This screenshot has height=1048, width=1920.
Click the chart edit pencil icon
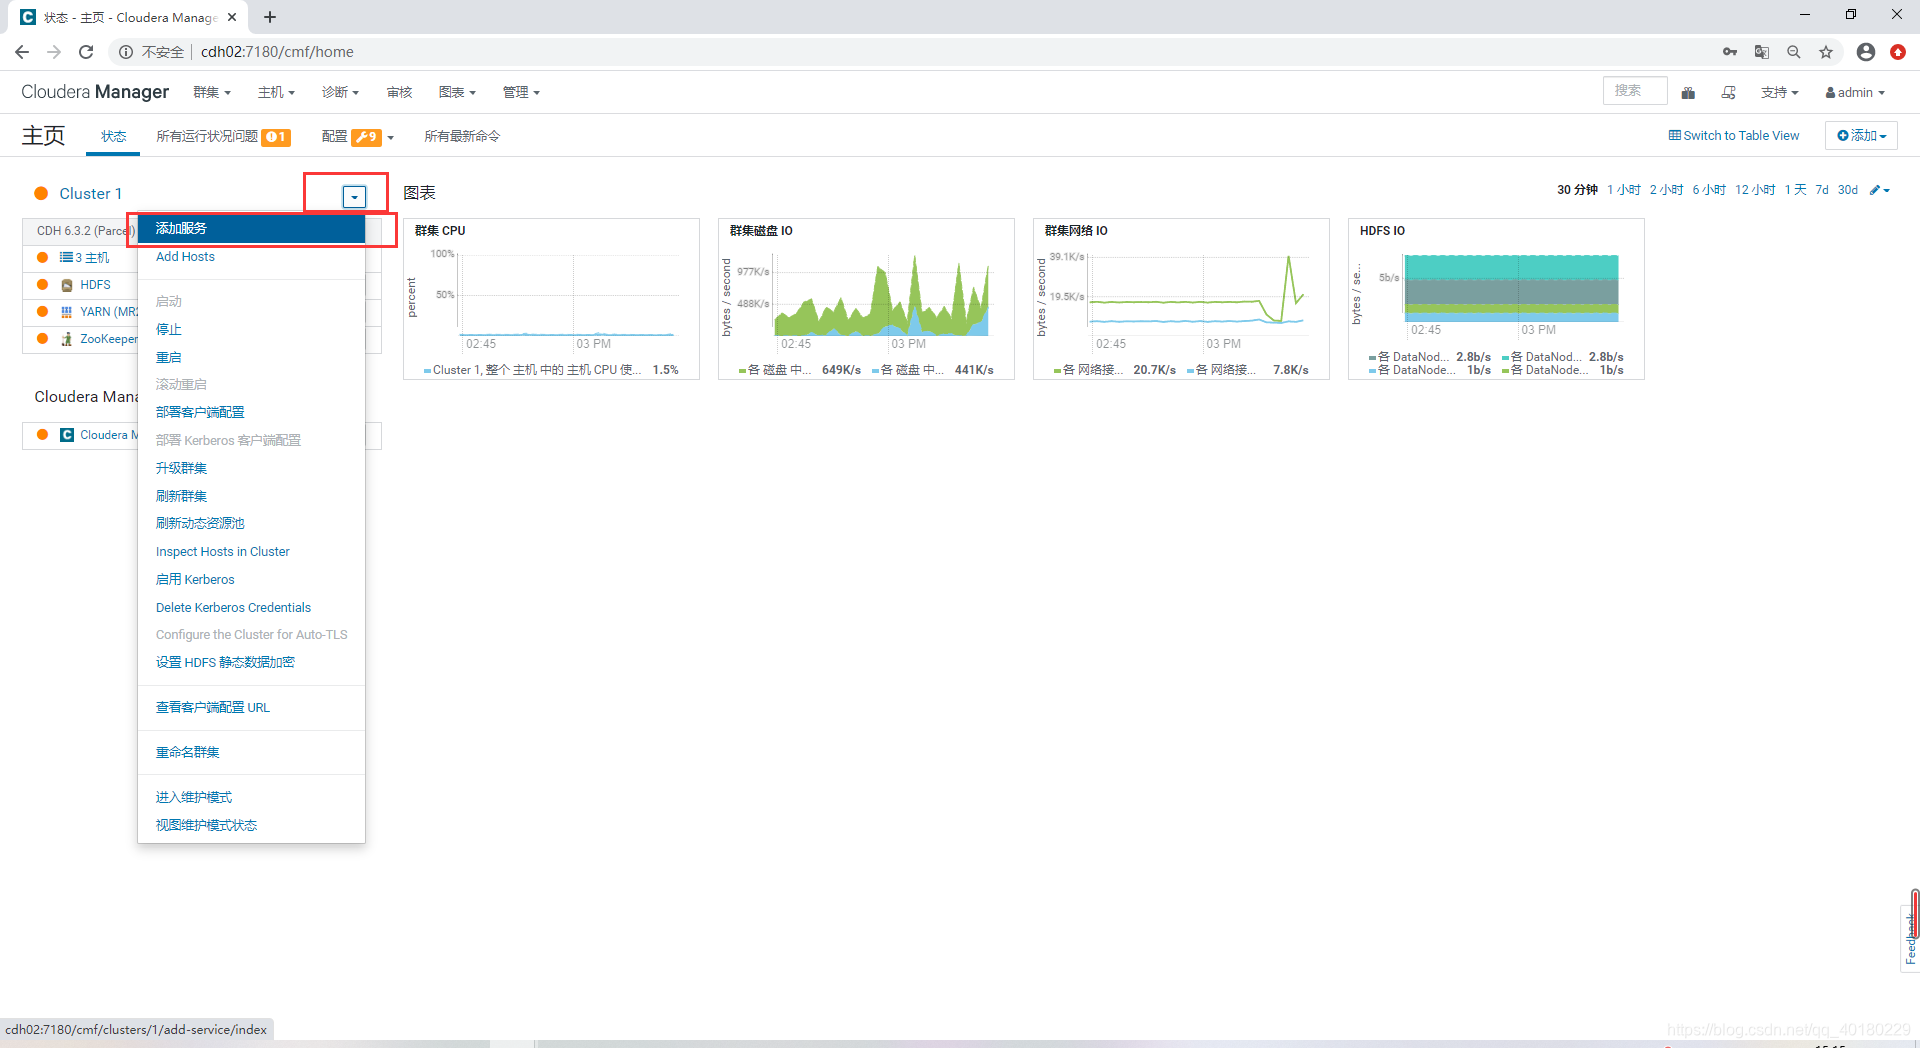pyautogui.click(x=1875, y=190)
